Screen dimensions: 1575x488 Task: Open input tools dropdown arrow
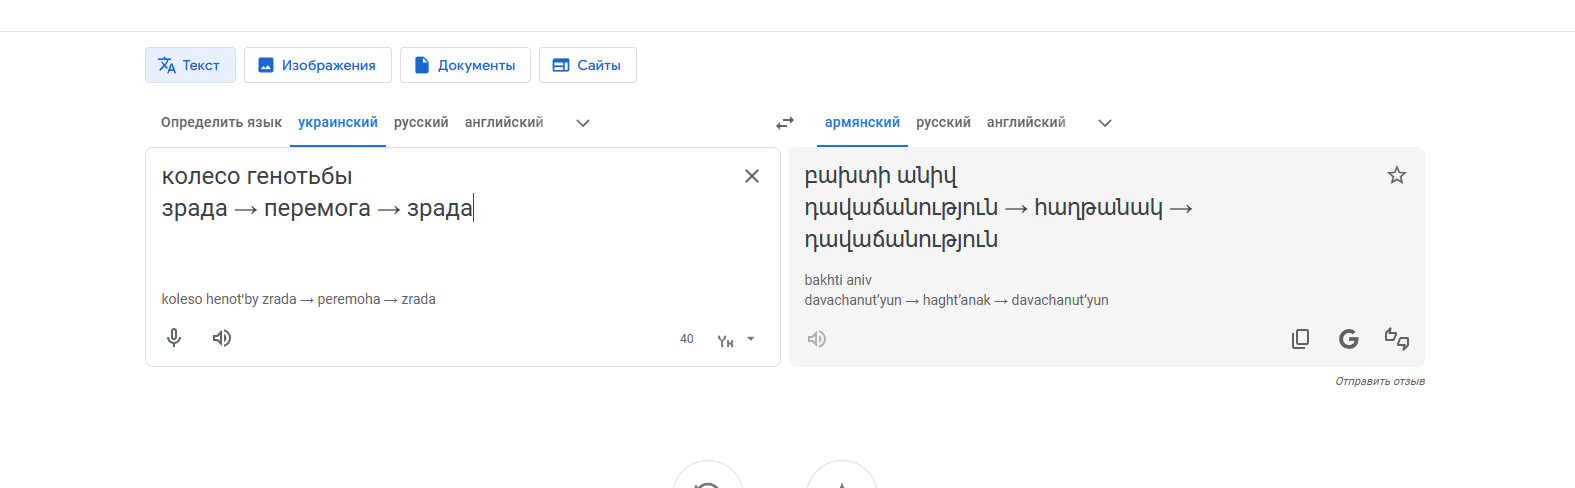(751, 339)
